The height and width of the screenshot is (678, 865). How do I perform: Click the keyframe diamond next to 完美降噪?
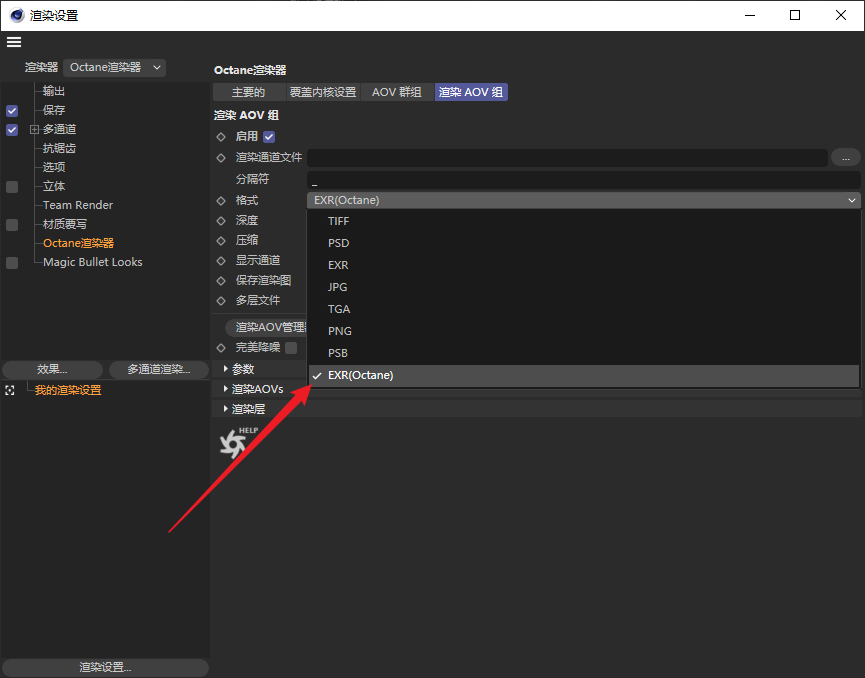[x=221, y=348]
